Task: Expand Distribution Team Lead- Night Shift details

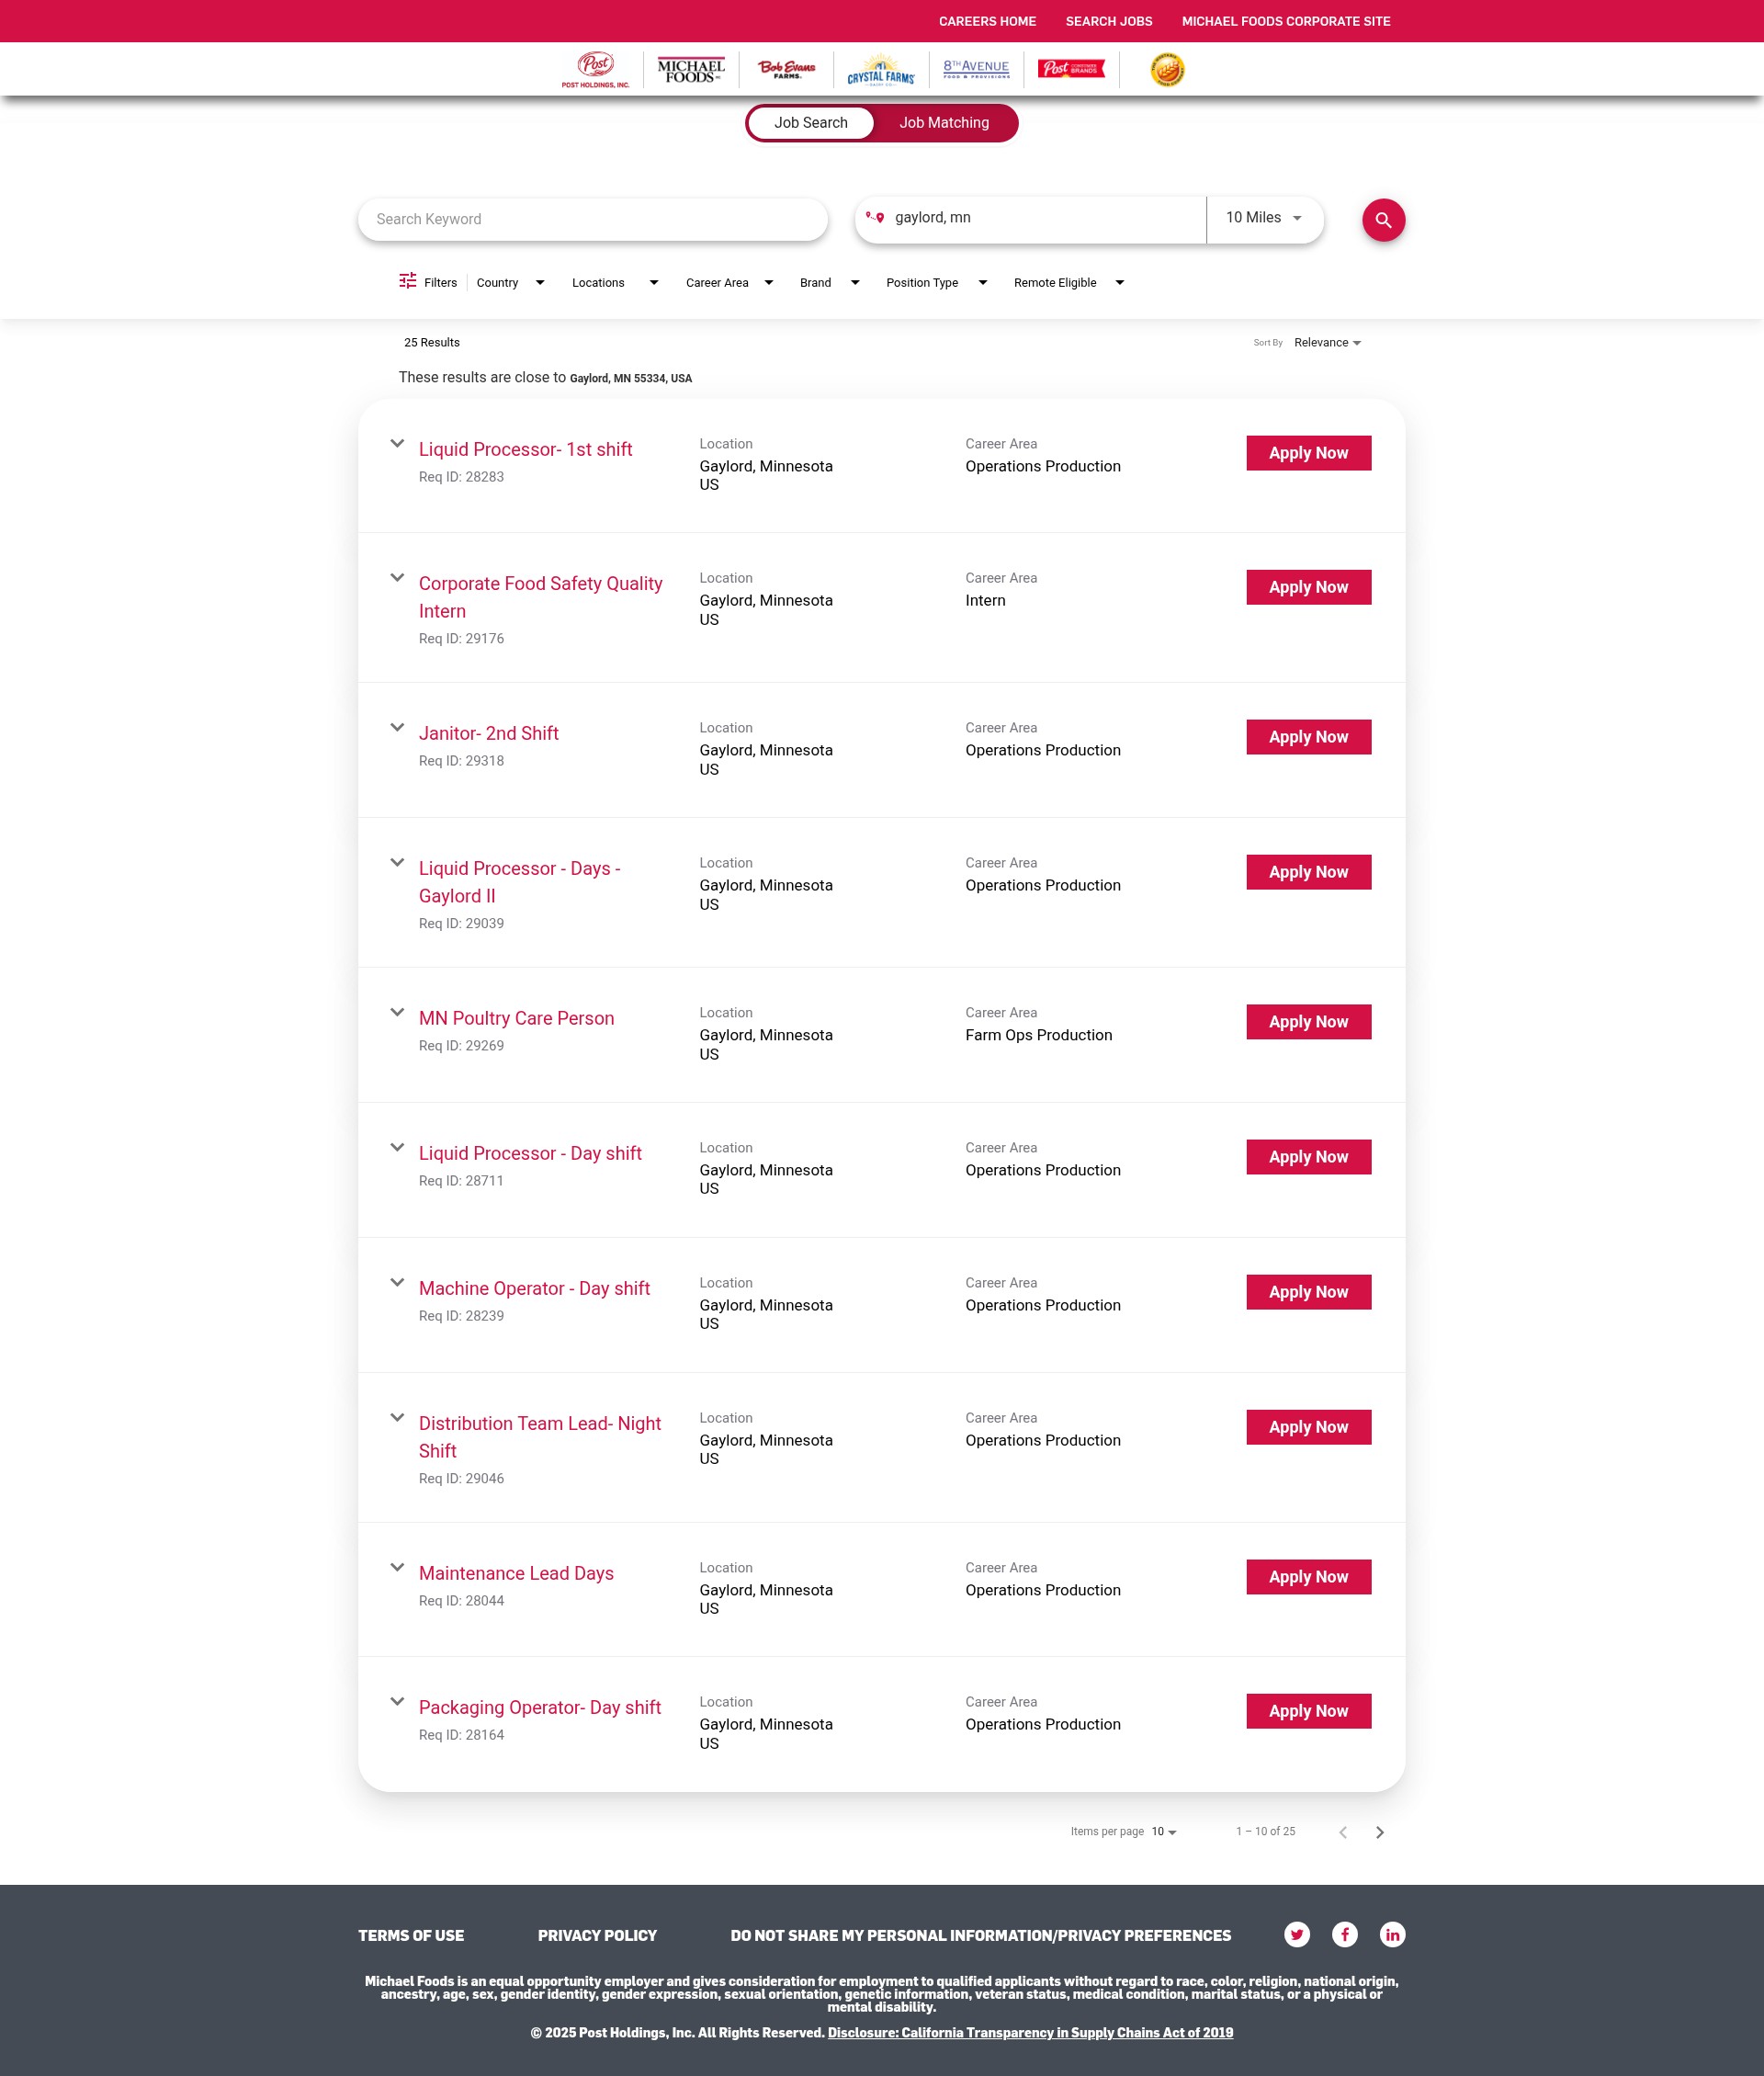Action: 397,1417
